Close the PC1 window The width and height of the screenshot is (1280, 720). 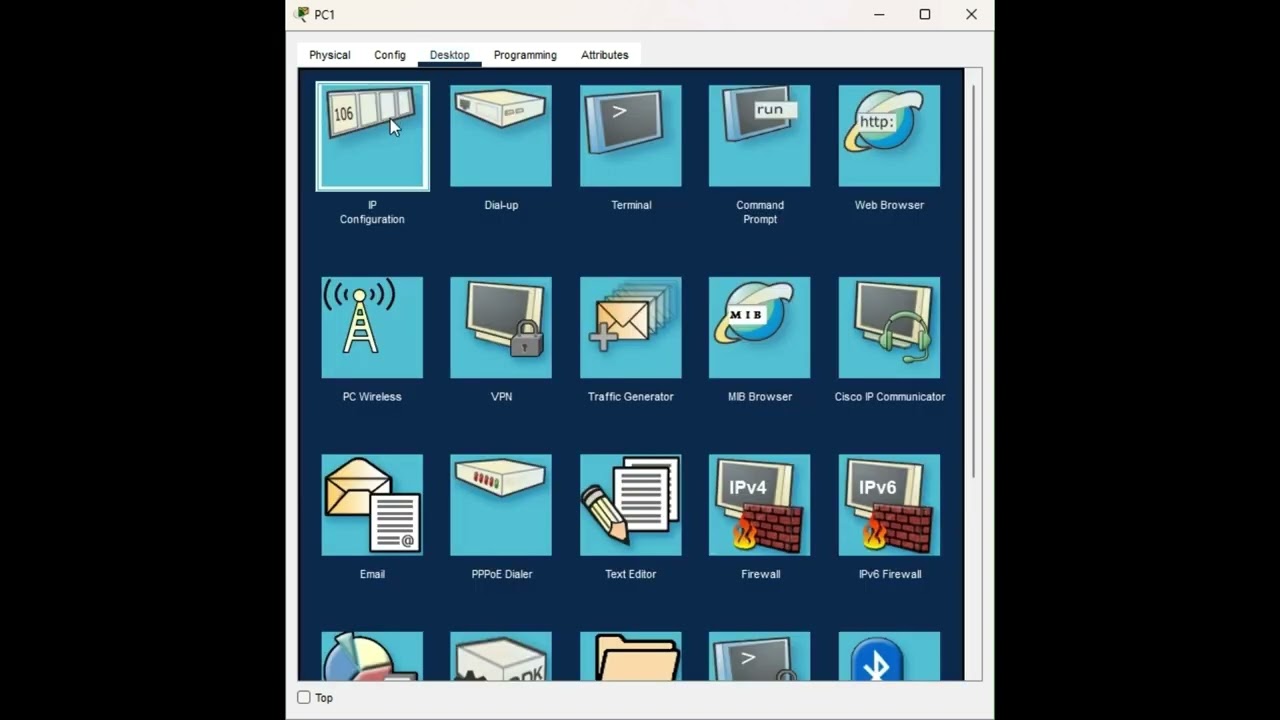point(971,14)
